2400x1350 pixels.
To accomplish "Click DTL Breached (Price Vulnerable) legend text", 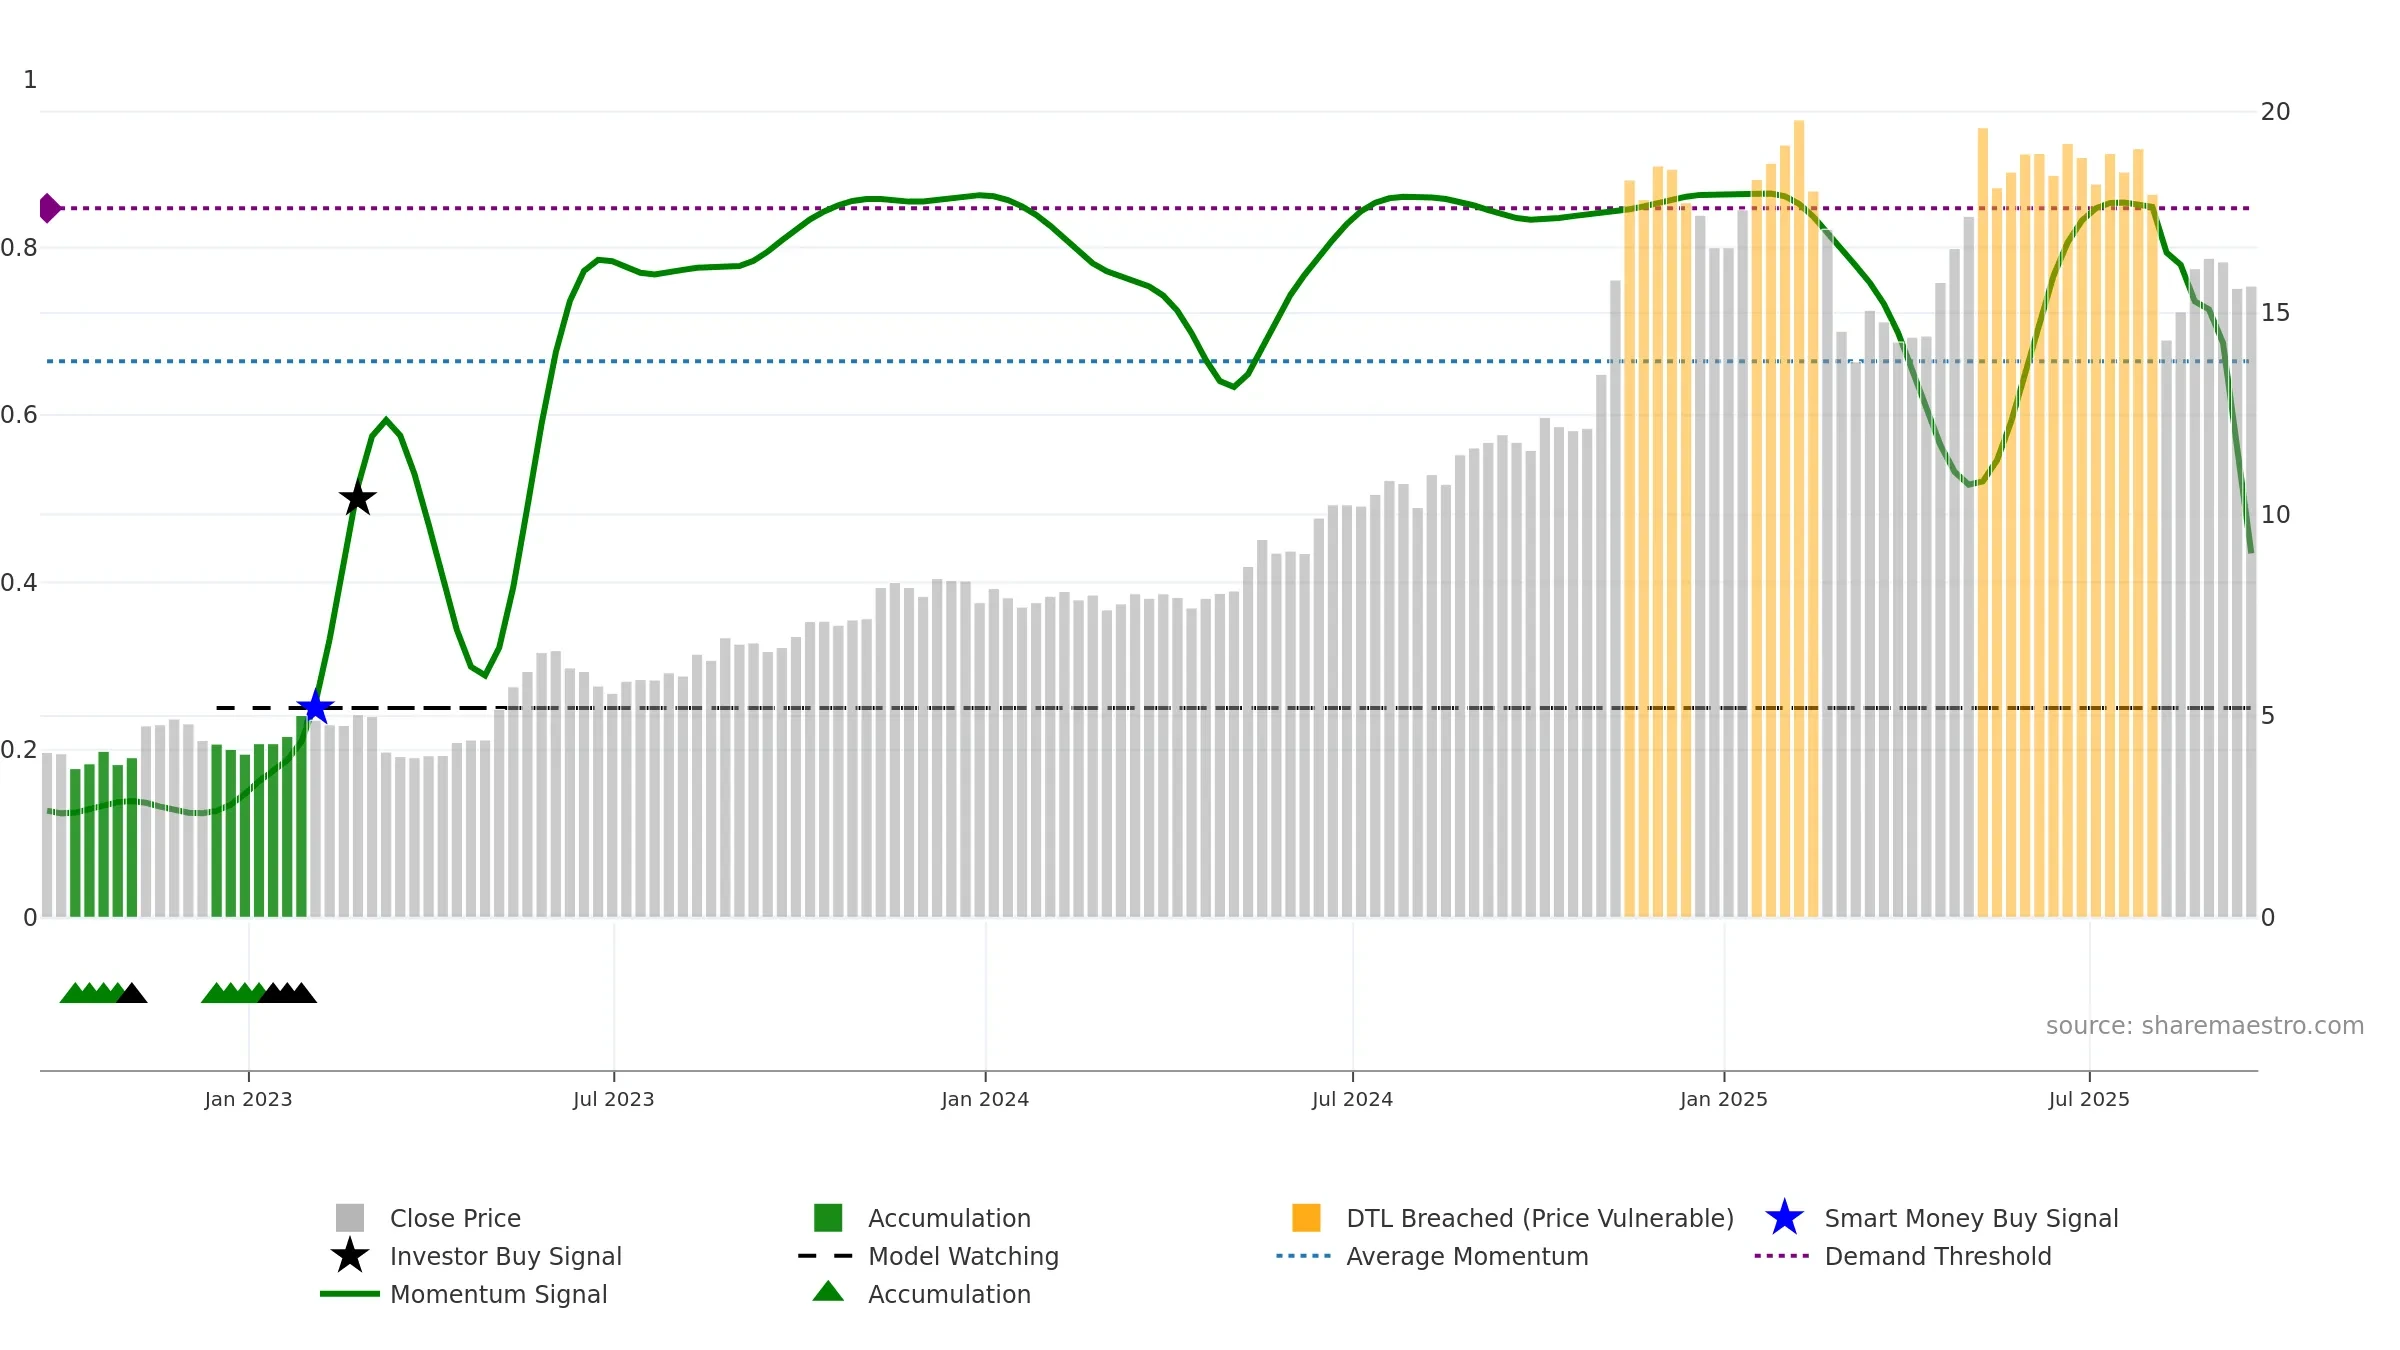I will [x=1539, y=1218].
